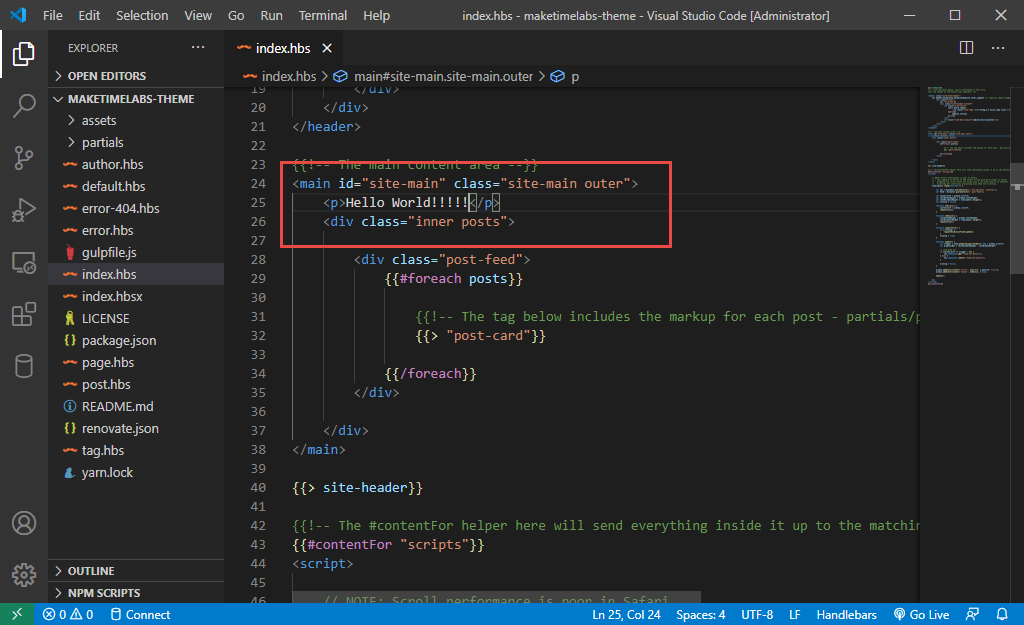Click the Go Live button in status bar
The image size is (1024, 625).
tap(921, 615)
